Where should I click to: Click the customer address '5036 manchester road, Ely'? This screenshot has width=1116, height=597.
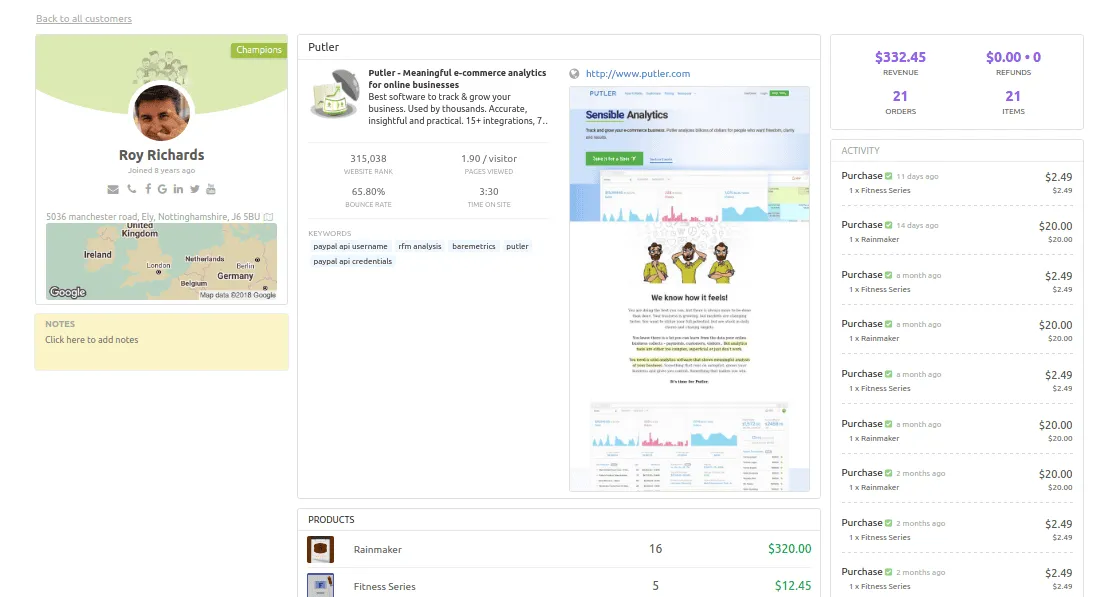tap(153, 217)
